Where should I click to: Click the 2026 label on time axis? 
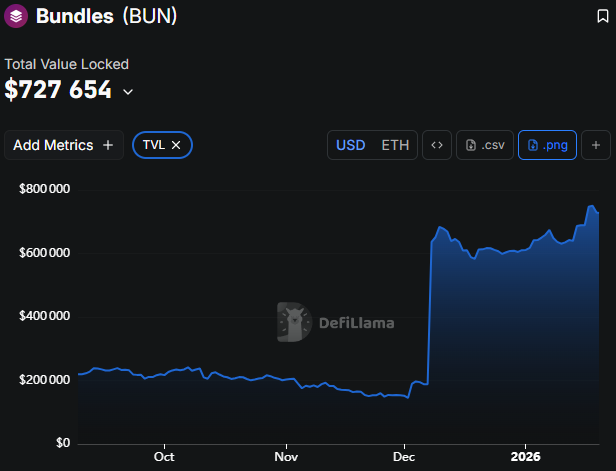[525, 457]
